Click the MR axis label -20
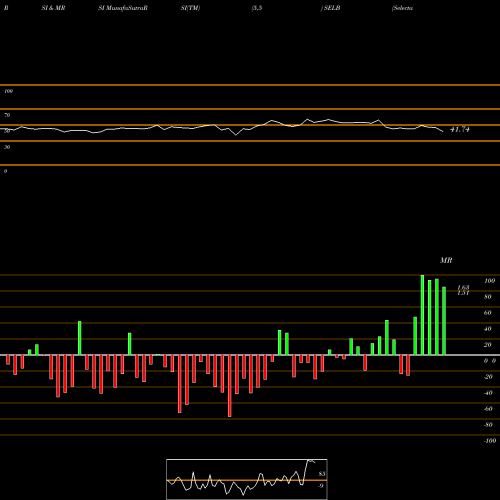Viewport: 500px width, 500px height. pyautogui.click(x=488, y=377)
